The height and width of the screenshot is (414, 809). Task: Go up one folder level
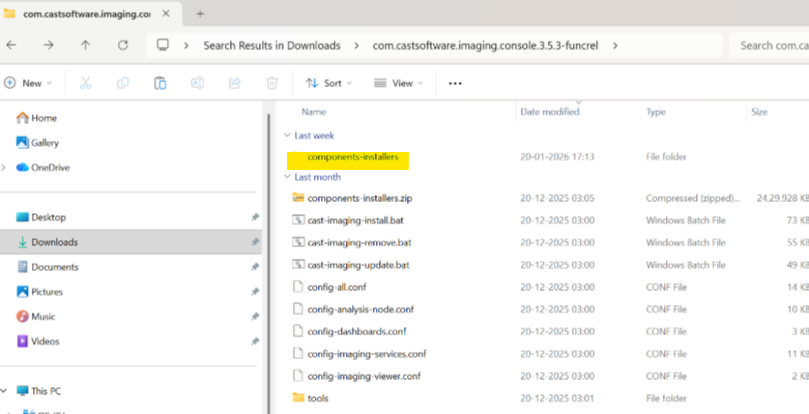[85, 45]
